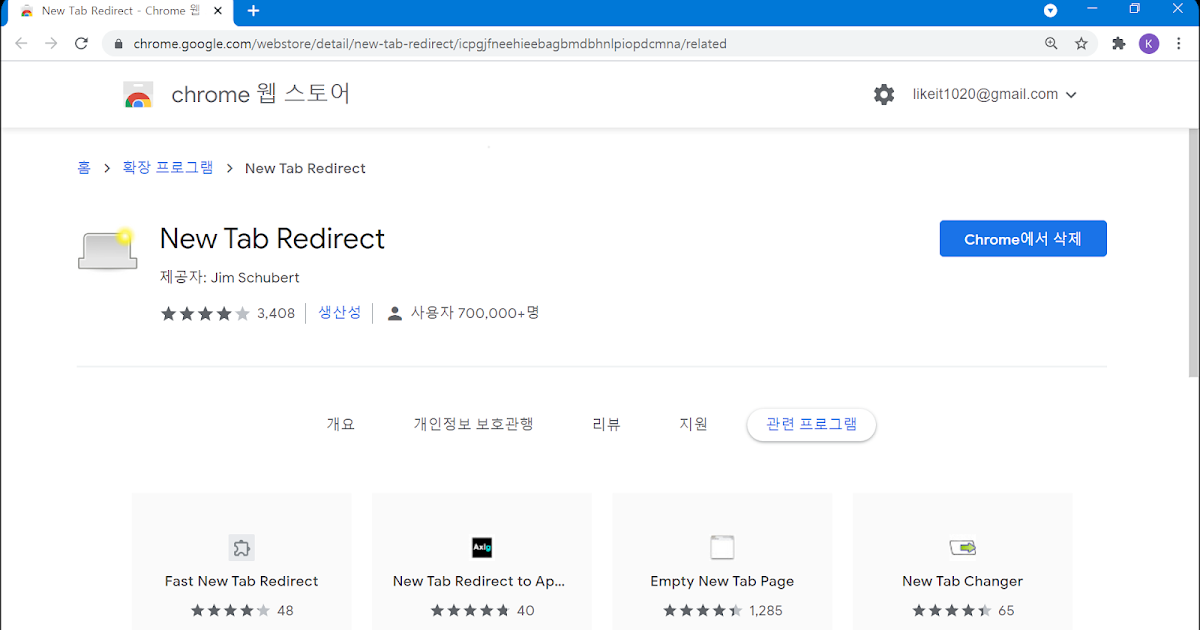Viewport: 1200px width, 630px height.
Task: Click the Chrome에서 삭제 button
Action: [x=1023, y=238]
